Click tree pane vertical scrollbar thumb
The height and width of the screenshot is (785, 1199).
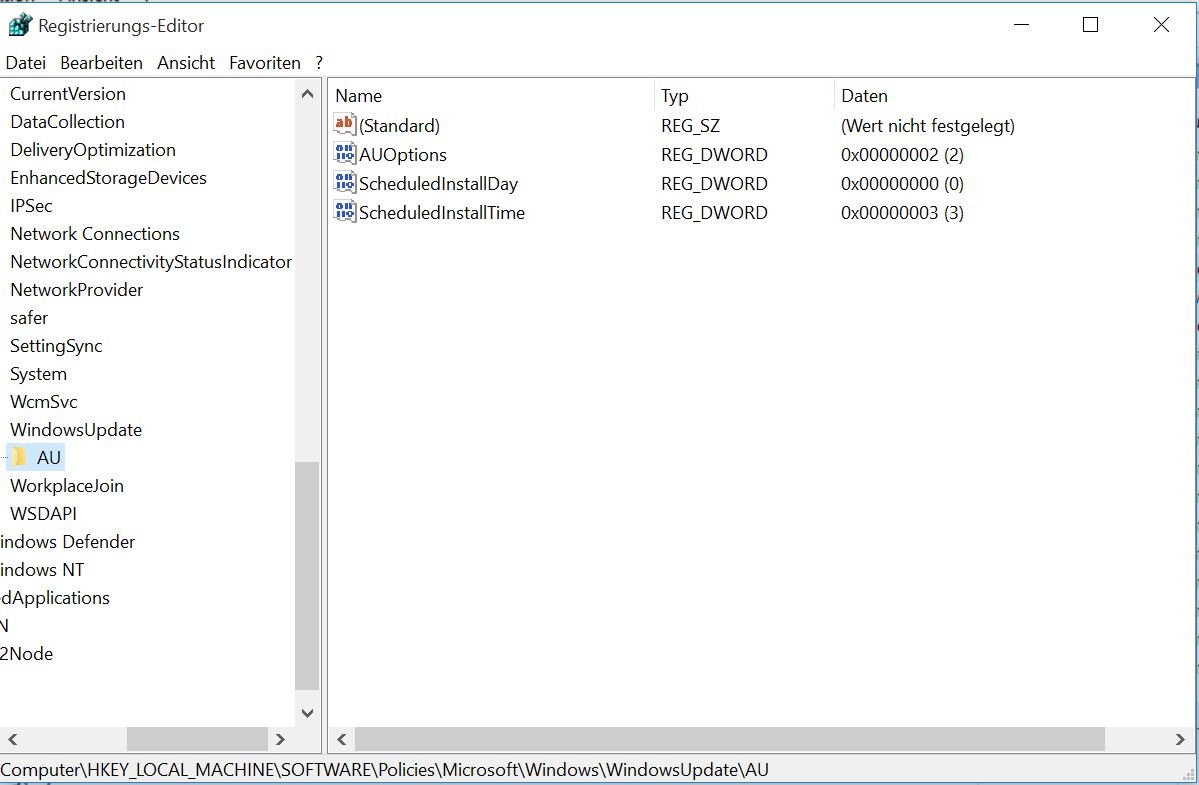(307, 576)
